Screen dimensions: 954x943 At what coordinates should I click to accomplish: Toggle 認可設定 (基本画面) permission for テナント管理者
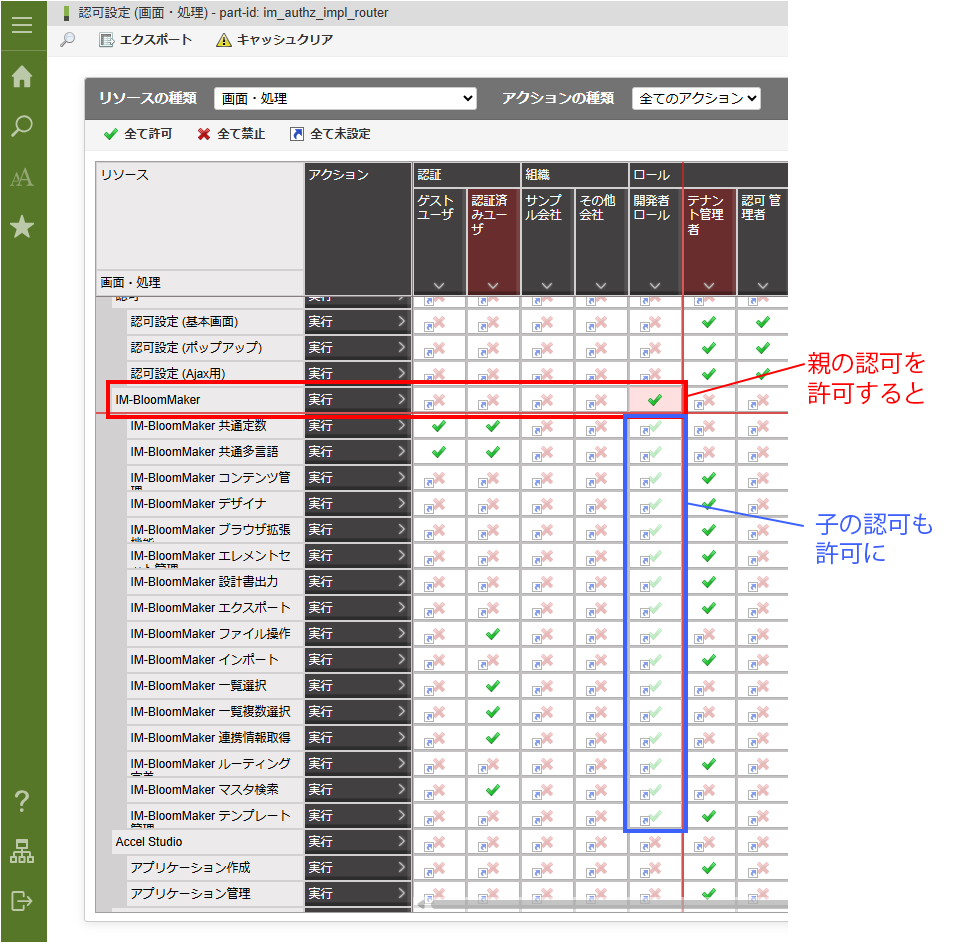[709, 322]
